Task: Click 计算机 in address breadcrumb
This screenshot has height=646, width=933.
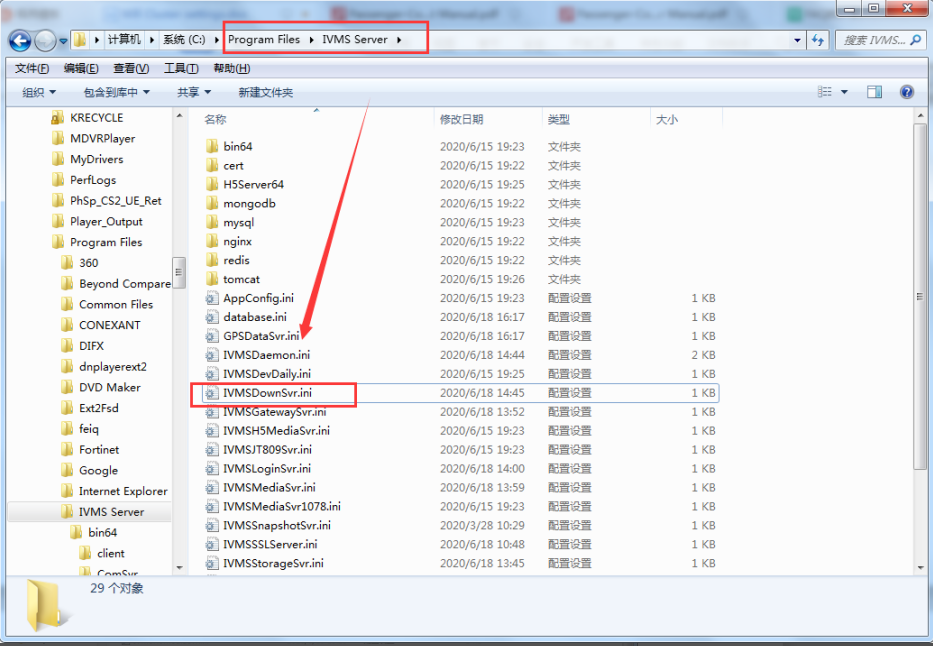Action: click(124, 39)
